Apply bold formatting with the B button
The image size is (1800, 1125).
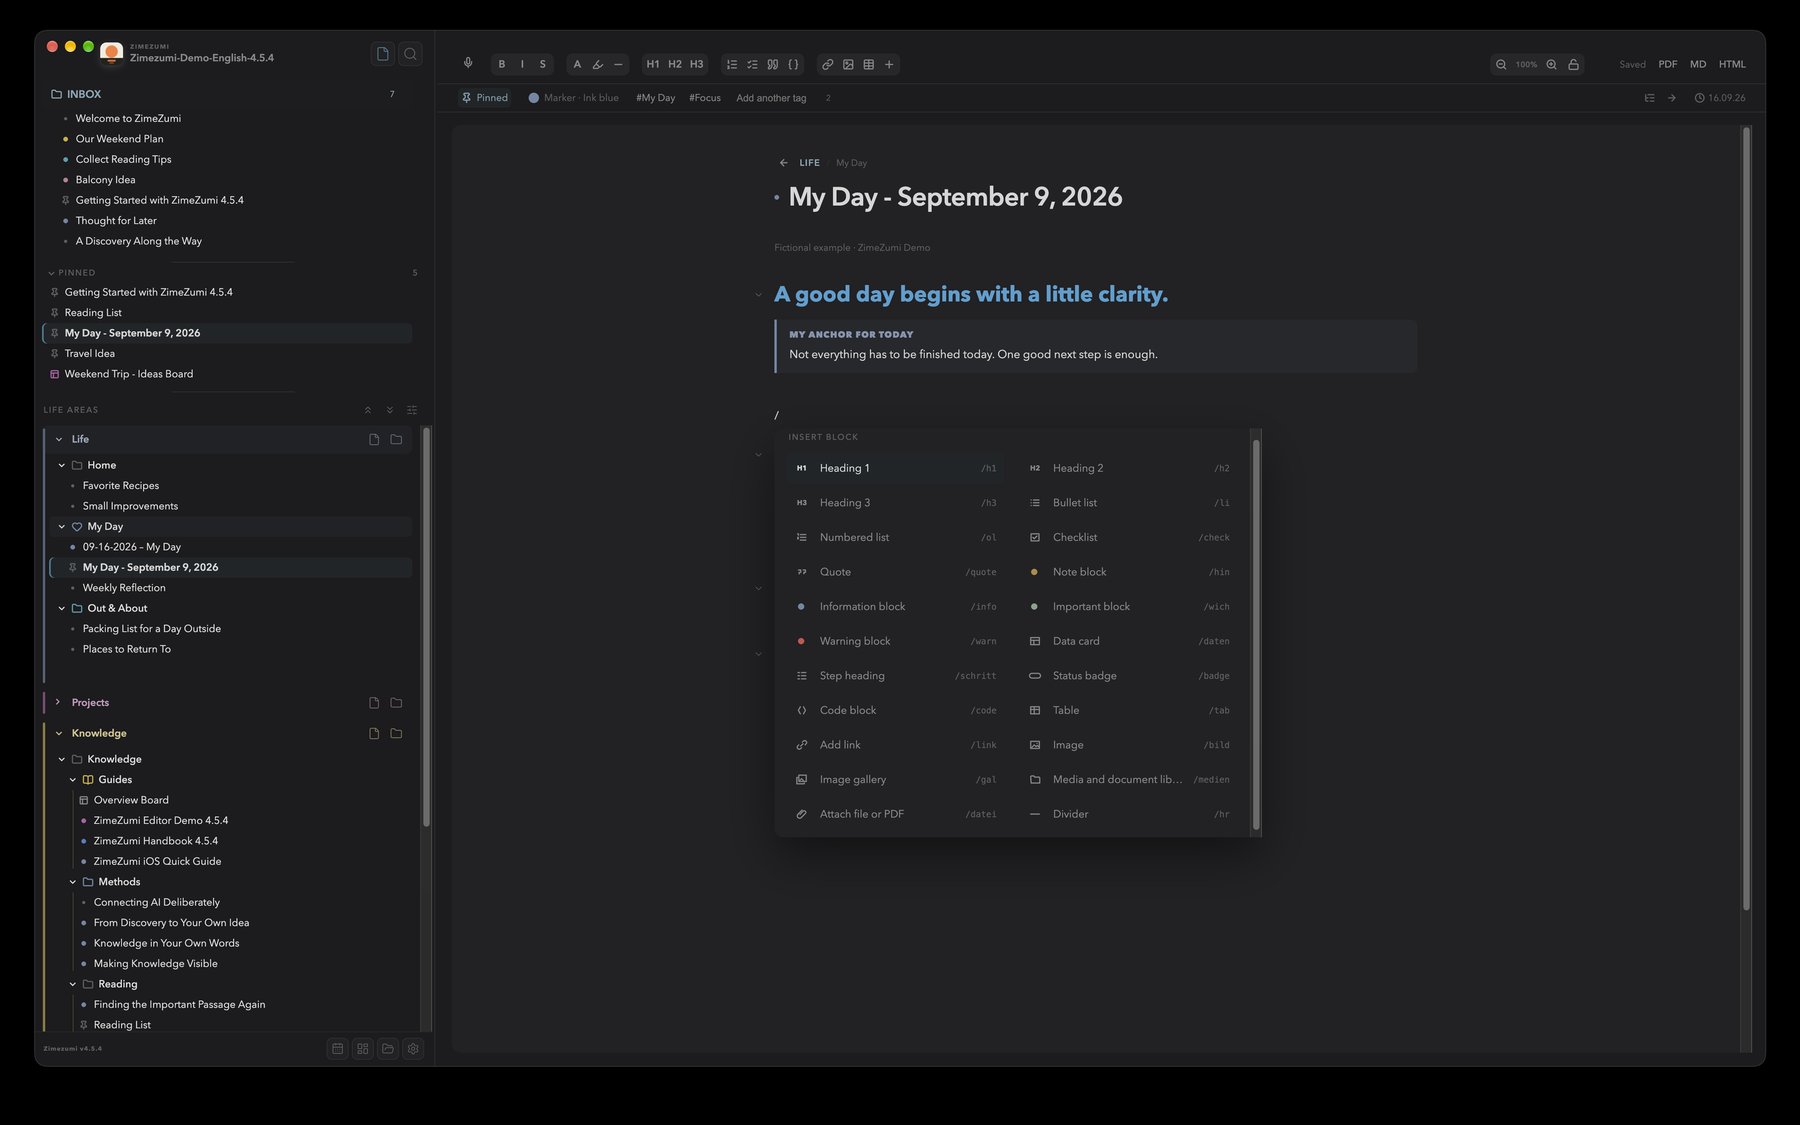pyautogui.click(x=501, y=64)
